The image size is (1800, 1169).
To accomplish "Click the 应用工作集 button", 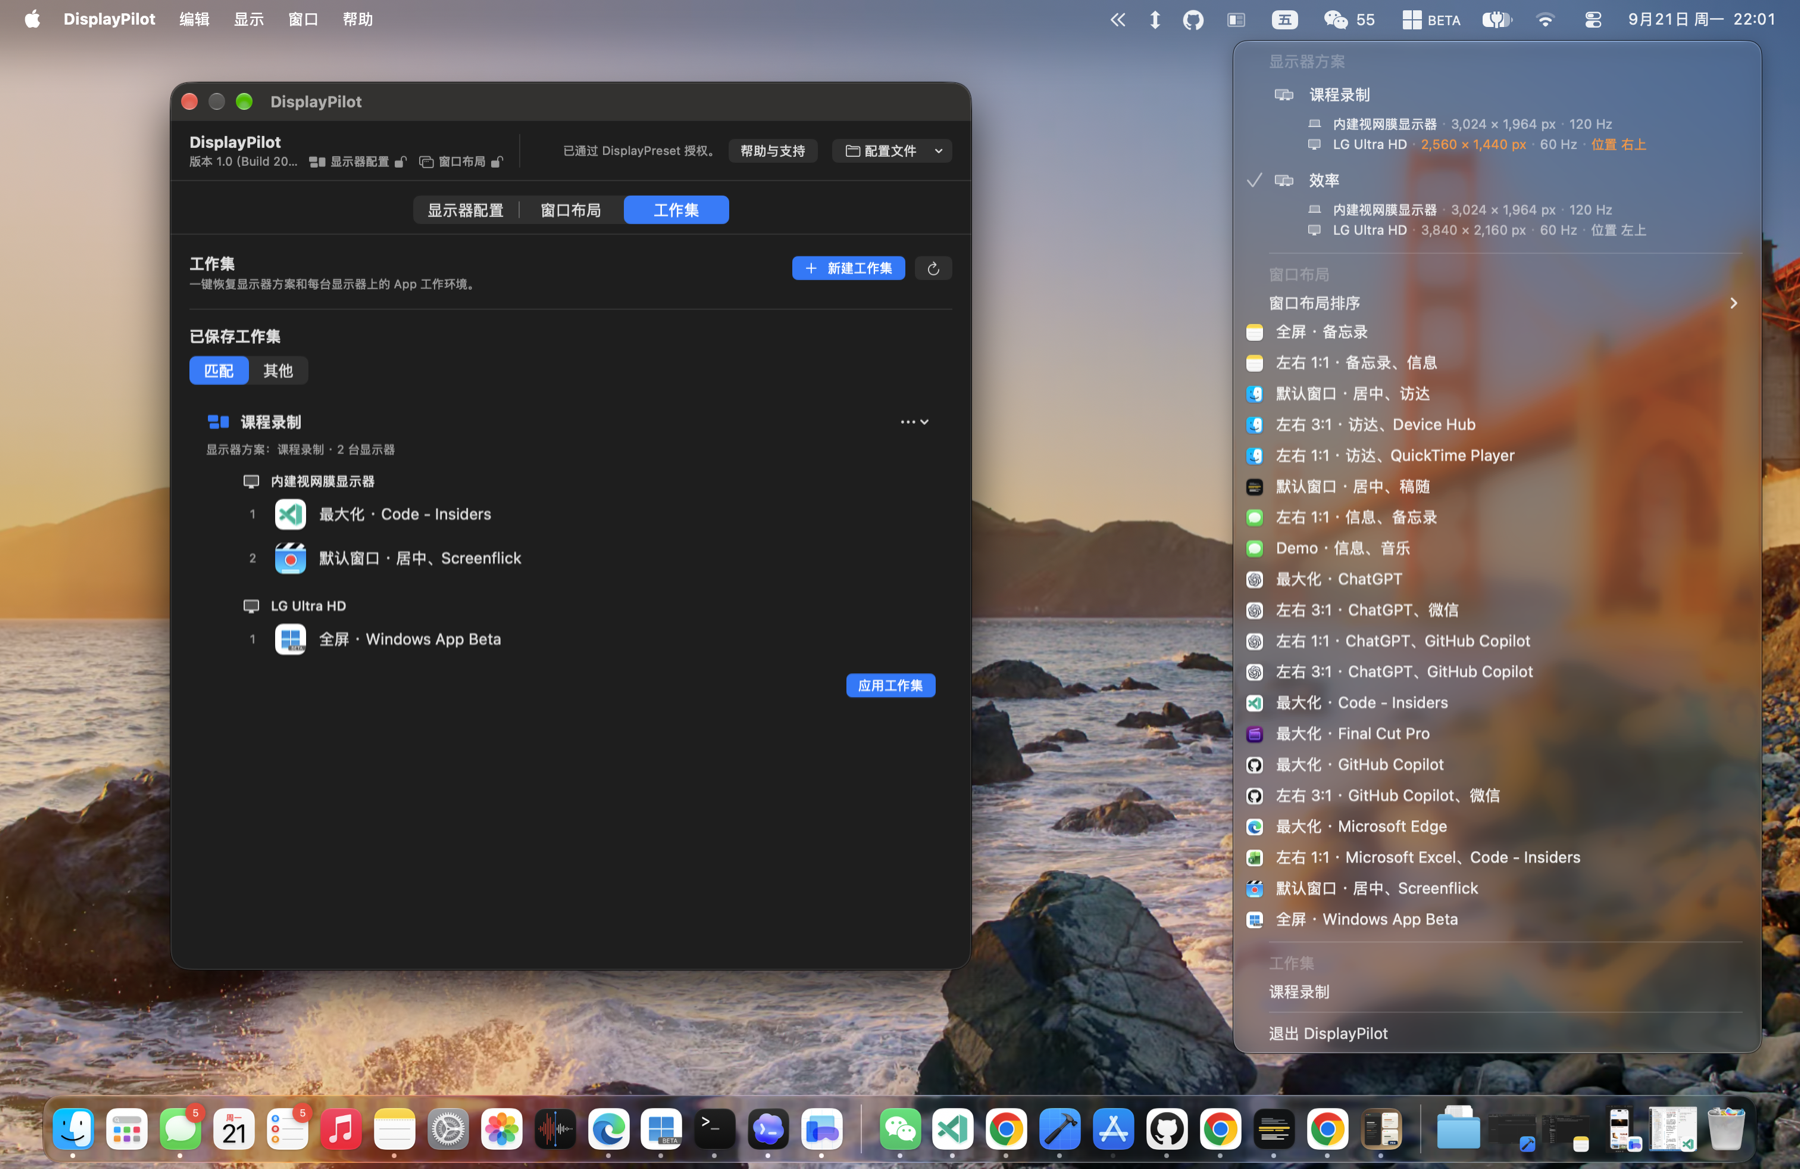I will tap(890, 685).
